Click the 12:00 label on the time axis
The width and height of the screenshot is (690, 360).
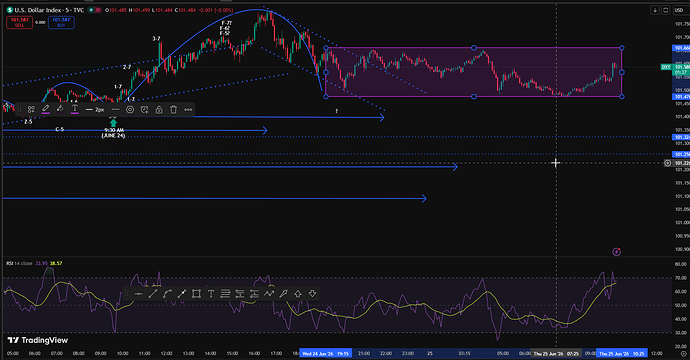coord(657,353)
